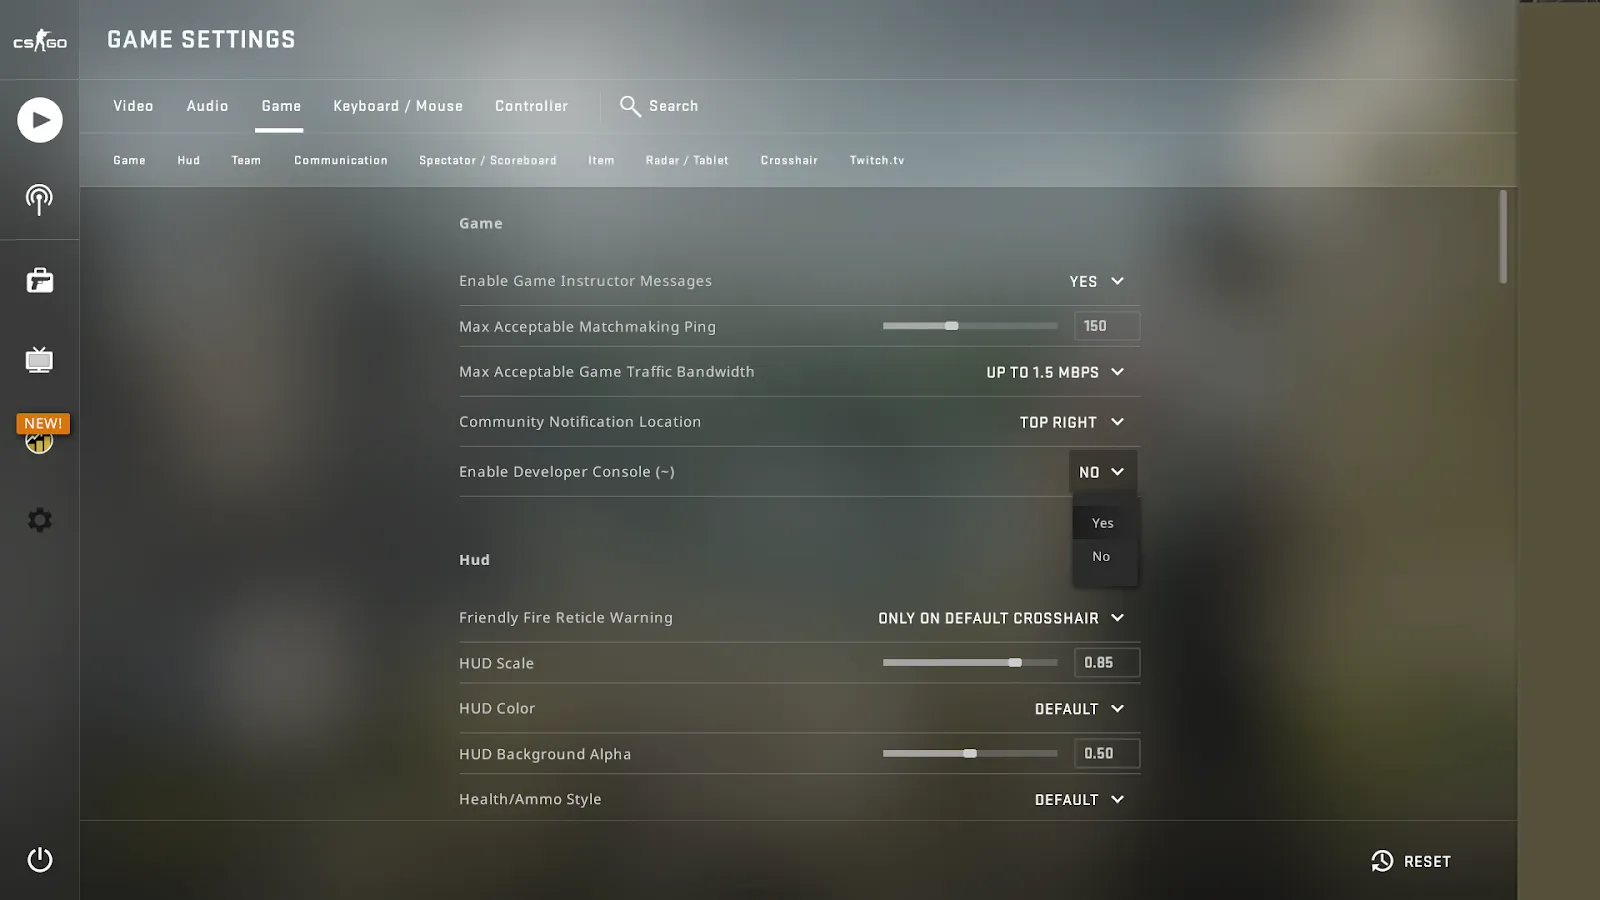Image resolution: width=1600 pixels, height=900 pixels.
Task: Click the Max Acceptable Matchmaking Ping label
Action: pos(587,327)
